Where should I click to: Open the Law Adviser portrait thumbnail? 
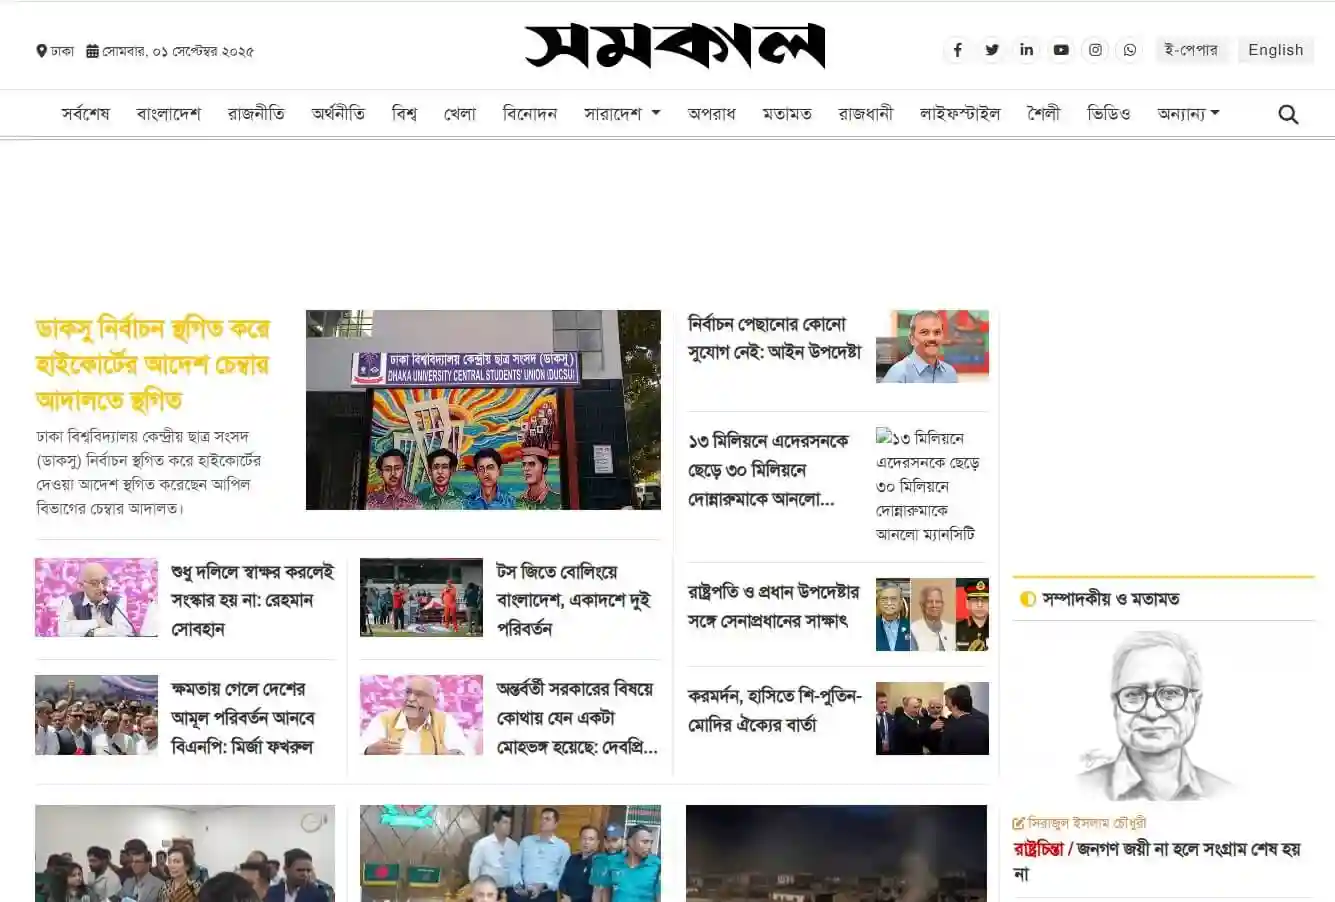point(932,346)
